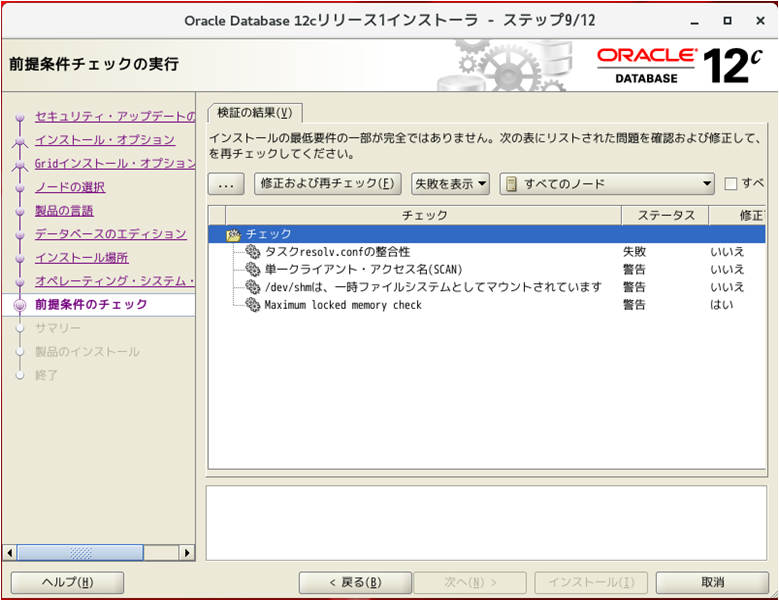Select 単一クライアント・アクセス名(SCAN) row
This screenshot has width=779, height=601.
coord(487,270)
